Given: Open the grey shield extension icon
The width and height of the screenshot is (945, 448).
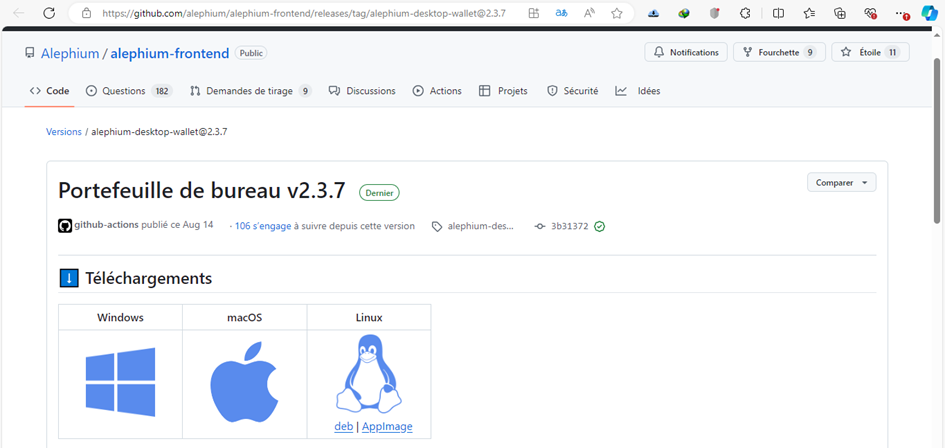Looking at the screenshot, I should pyautogui.click(x=715, y=13).
